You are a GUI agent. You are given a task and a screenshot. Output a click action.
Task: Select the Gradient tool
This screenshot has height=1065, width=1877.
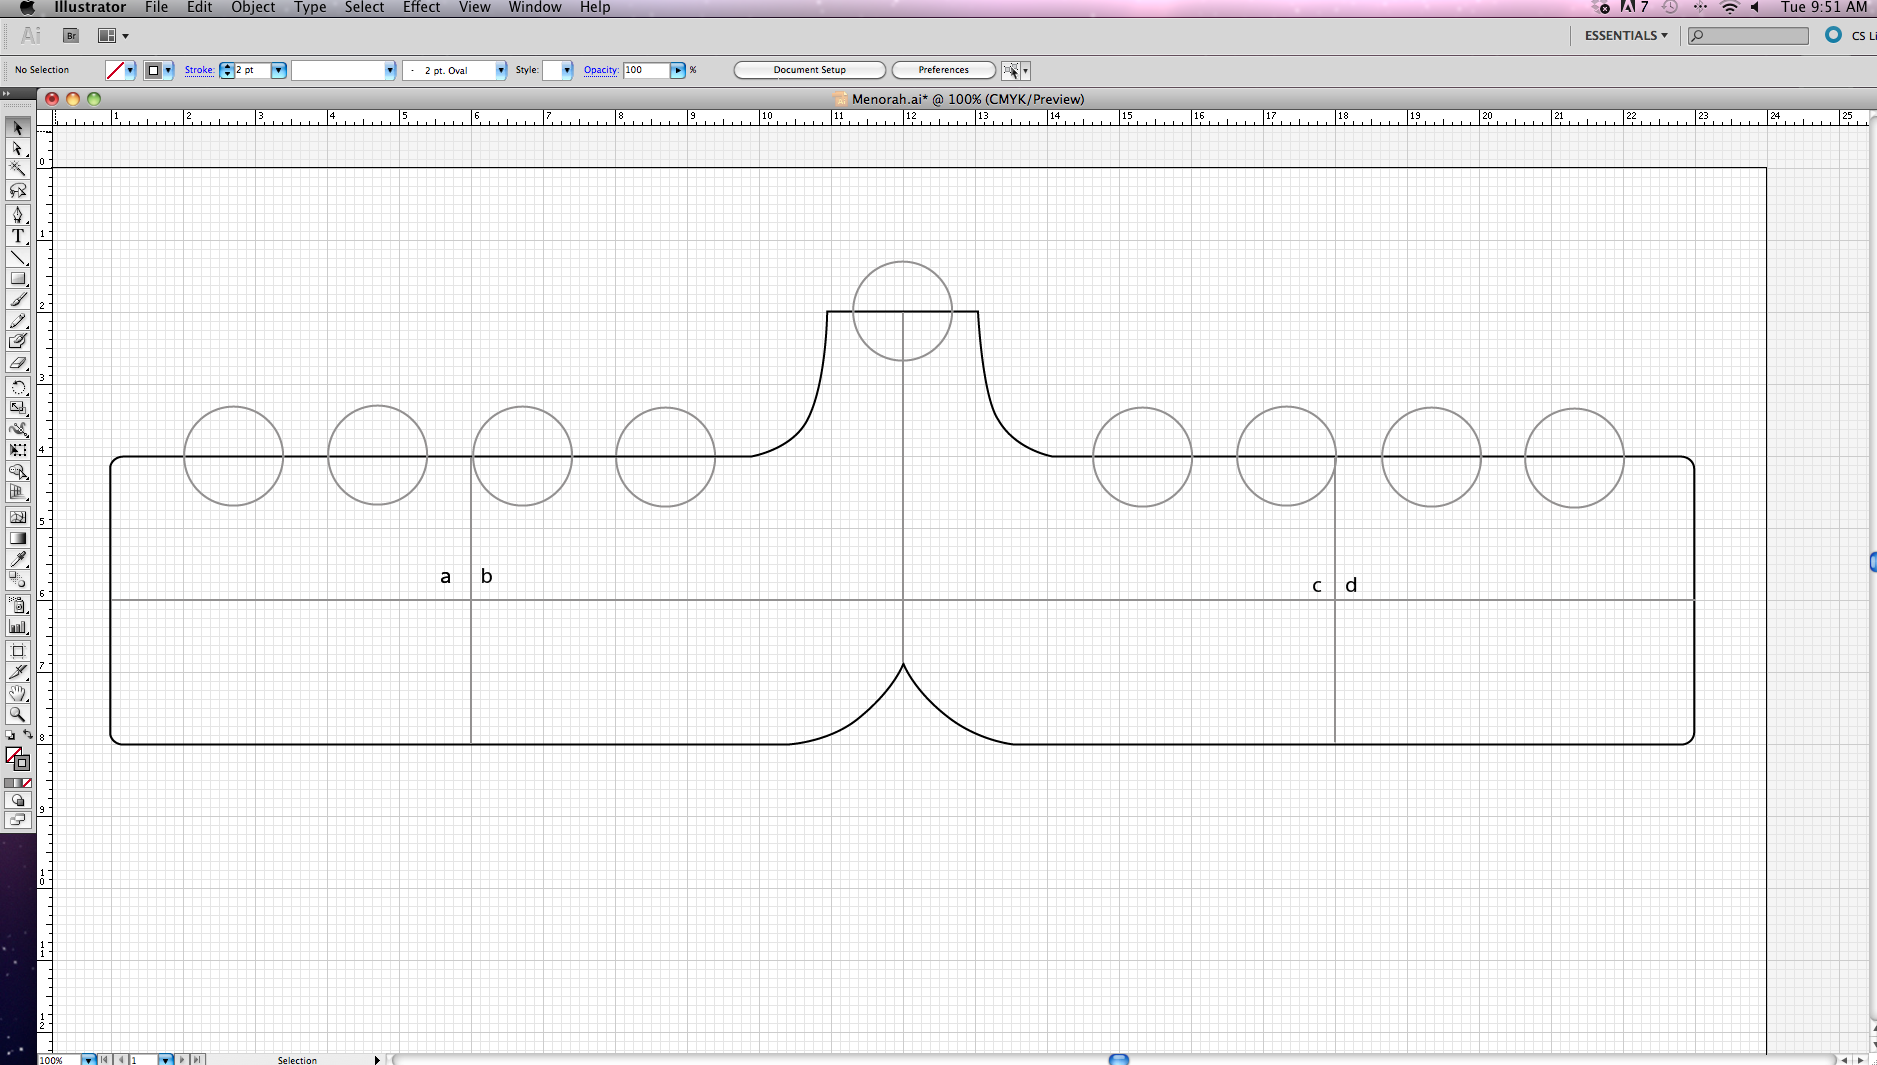tap(17, 537)
